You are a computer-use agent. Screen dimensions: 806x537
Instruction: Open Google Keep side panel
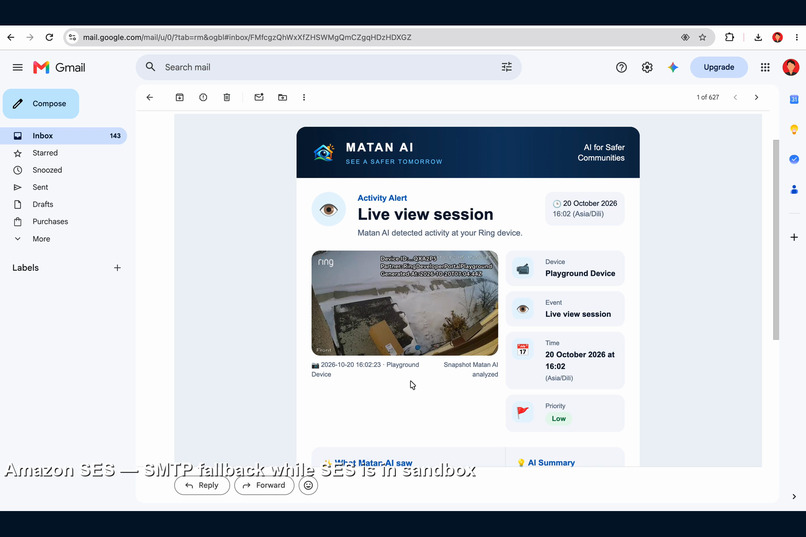coord(794,129)
